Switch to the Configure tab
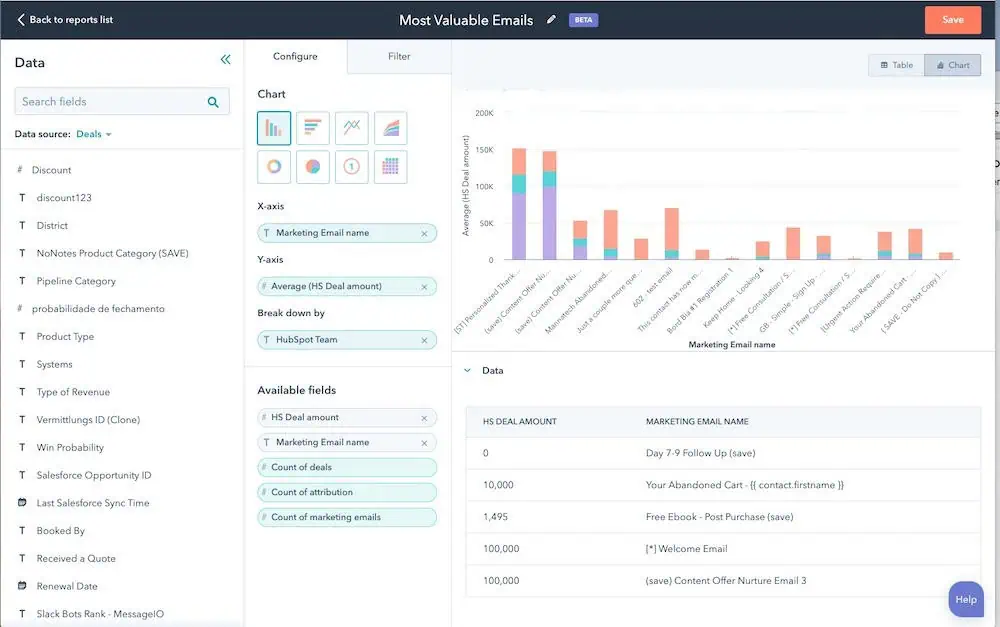1000x627 pixels. (x=295, y=56)
